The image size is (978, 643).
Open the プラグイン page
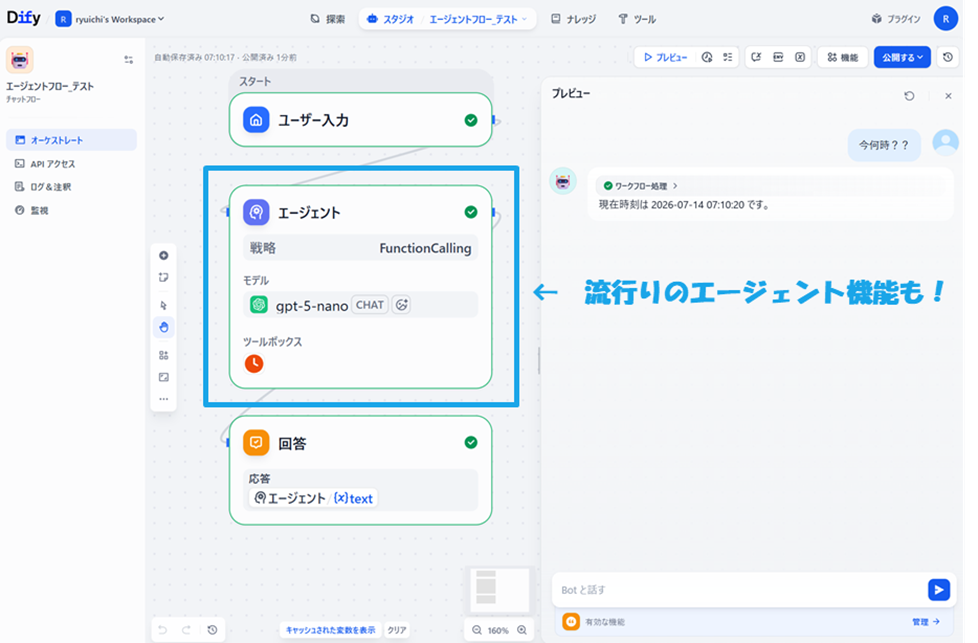click(x=896, y=19)
